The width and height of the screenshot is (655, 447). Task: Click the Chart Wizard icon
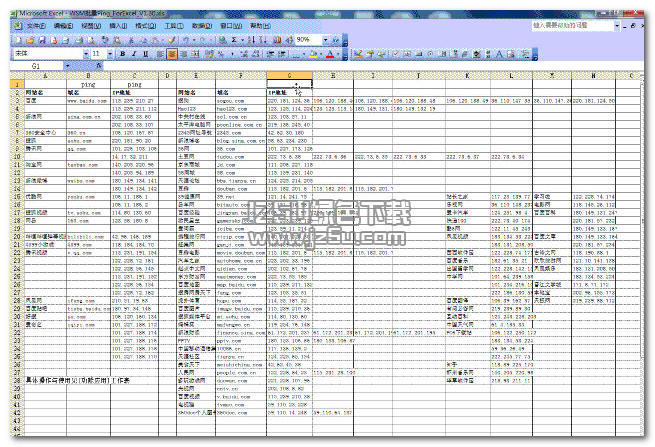274,39
